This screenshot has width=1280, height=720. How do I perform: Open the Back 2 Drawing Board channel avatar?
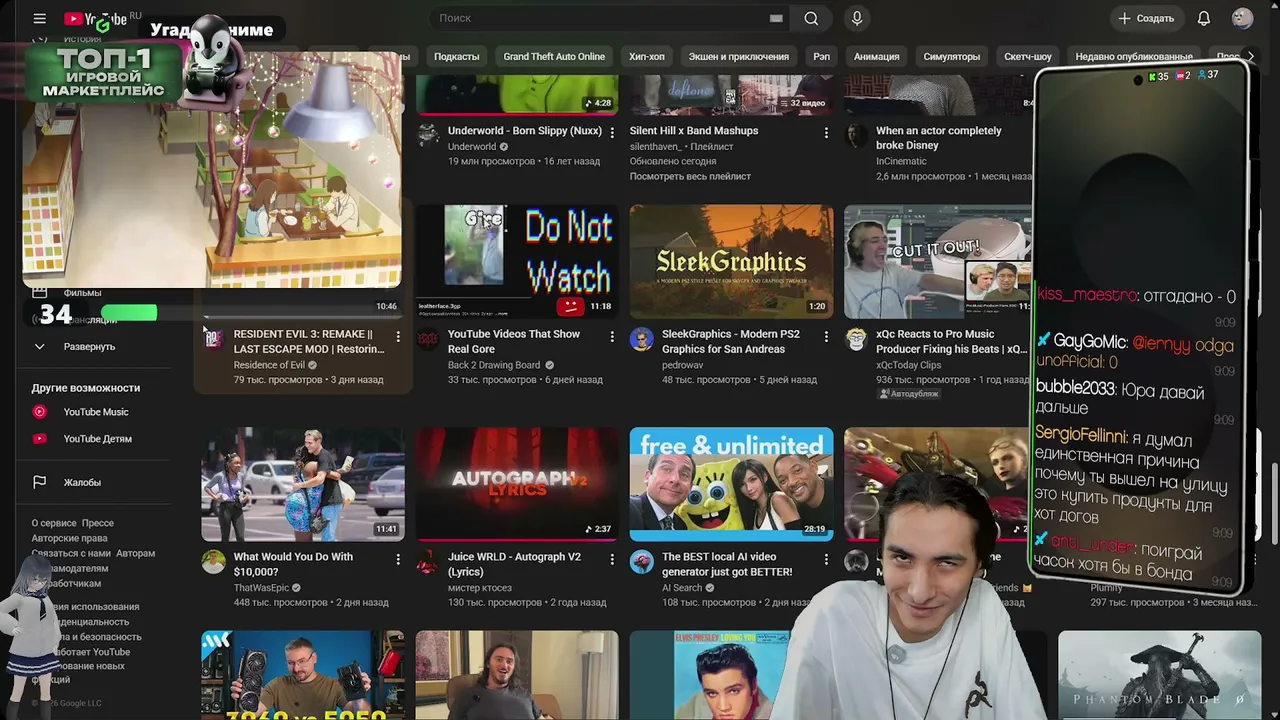428,339
